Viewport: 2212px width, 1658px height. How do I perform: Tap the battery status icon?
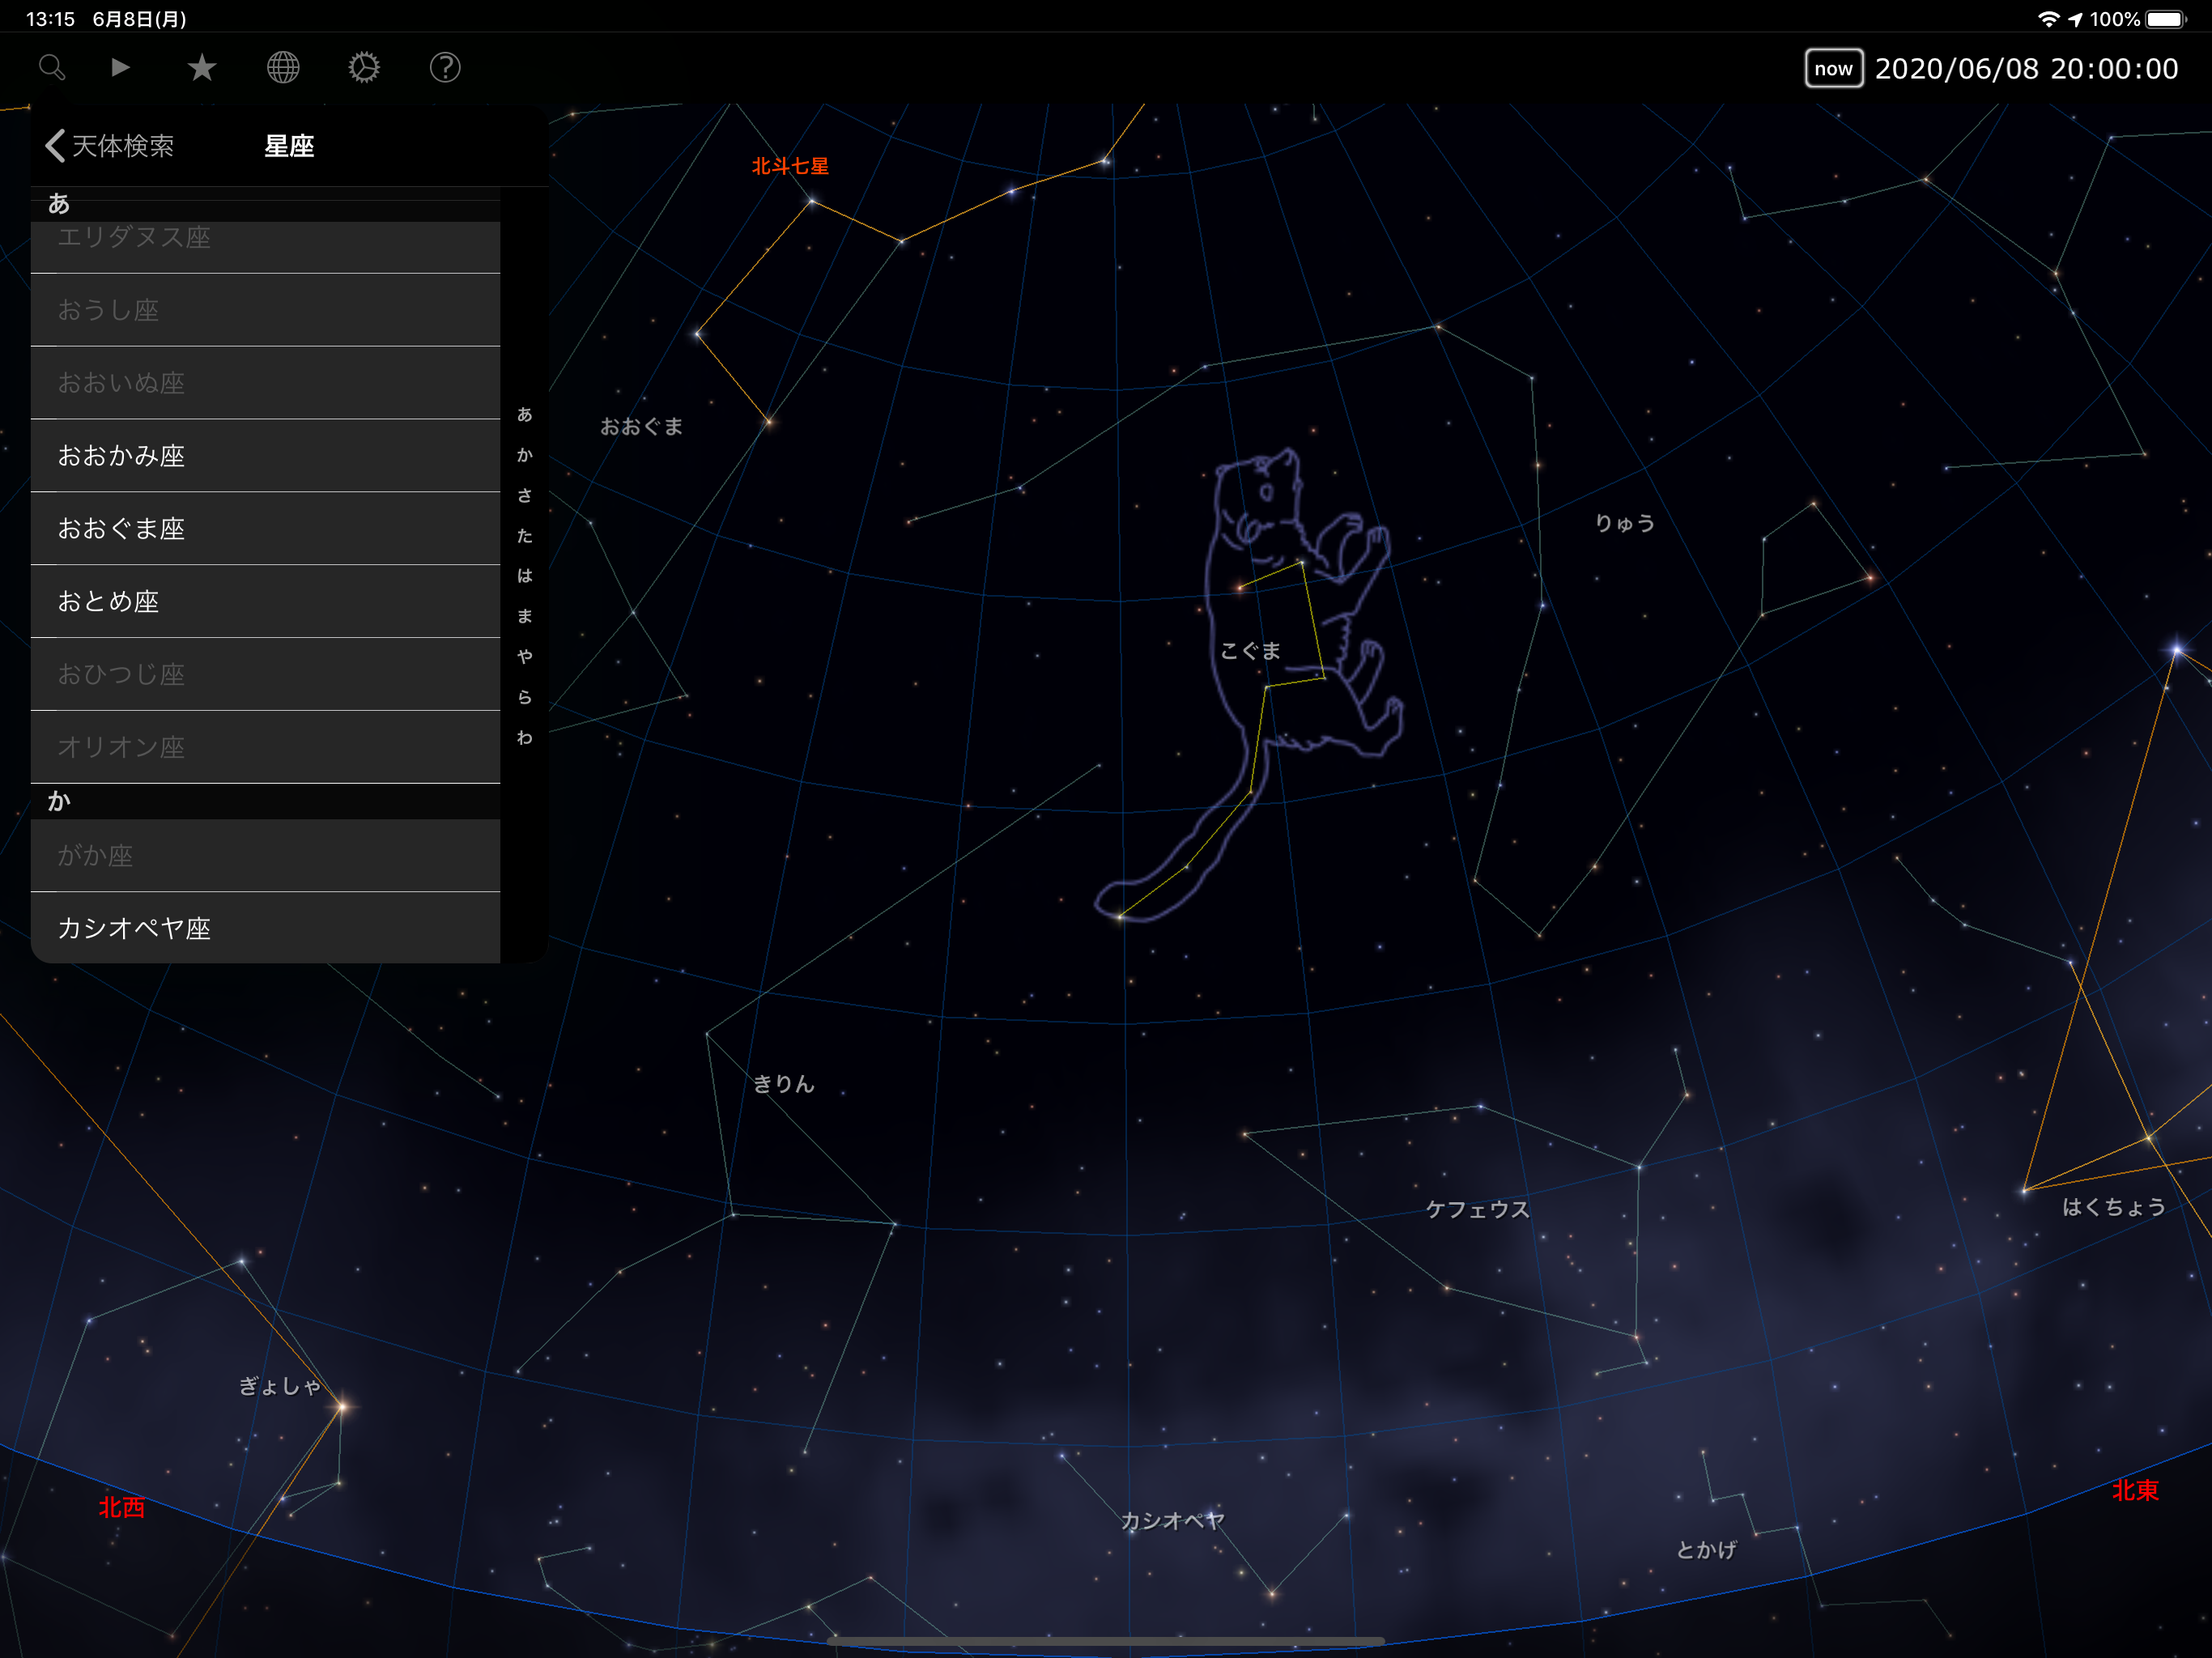pyautogui.click(x=2166, y=19)
